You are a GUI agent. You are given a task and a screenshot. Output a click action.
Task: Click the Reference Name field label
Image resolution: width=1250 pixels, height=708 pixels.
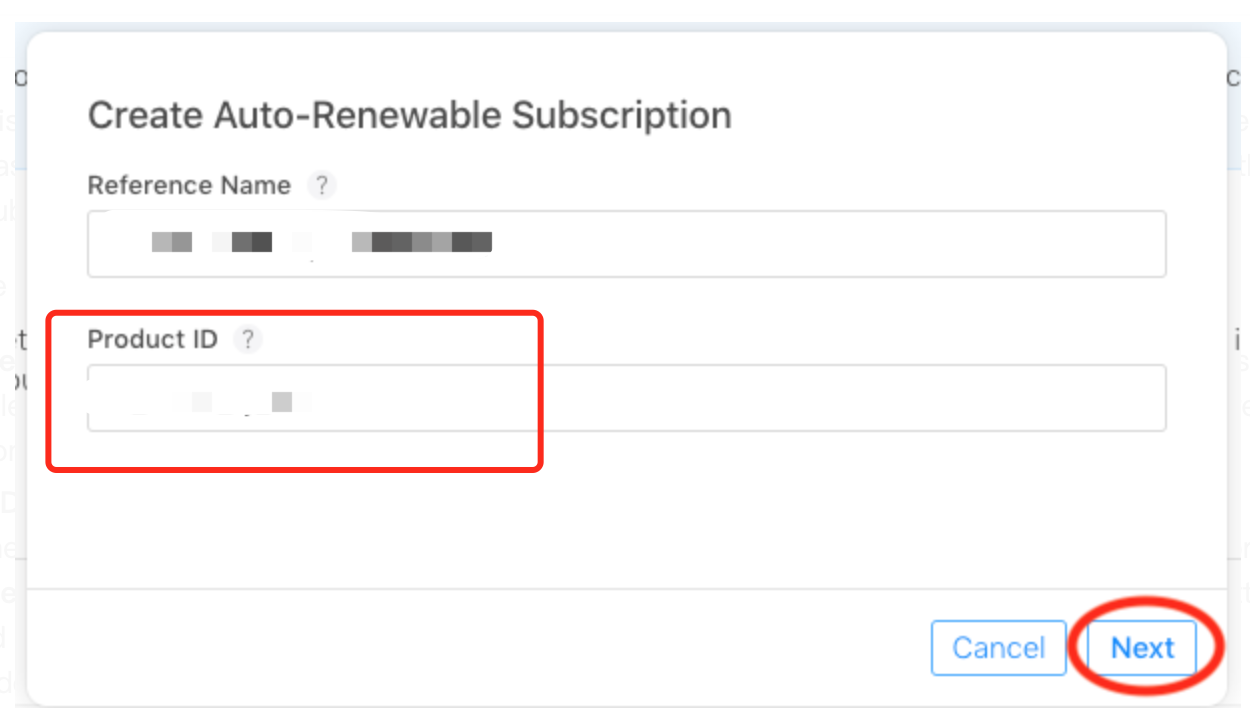[x=189, y=186]
